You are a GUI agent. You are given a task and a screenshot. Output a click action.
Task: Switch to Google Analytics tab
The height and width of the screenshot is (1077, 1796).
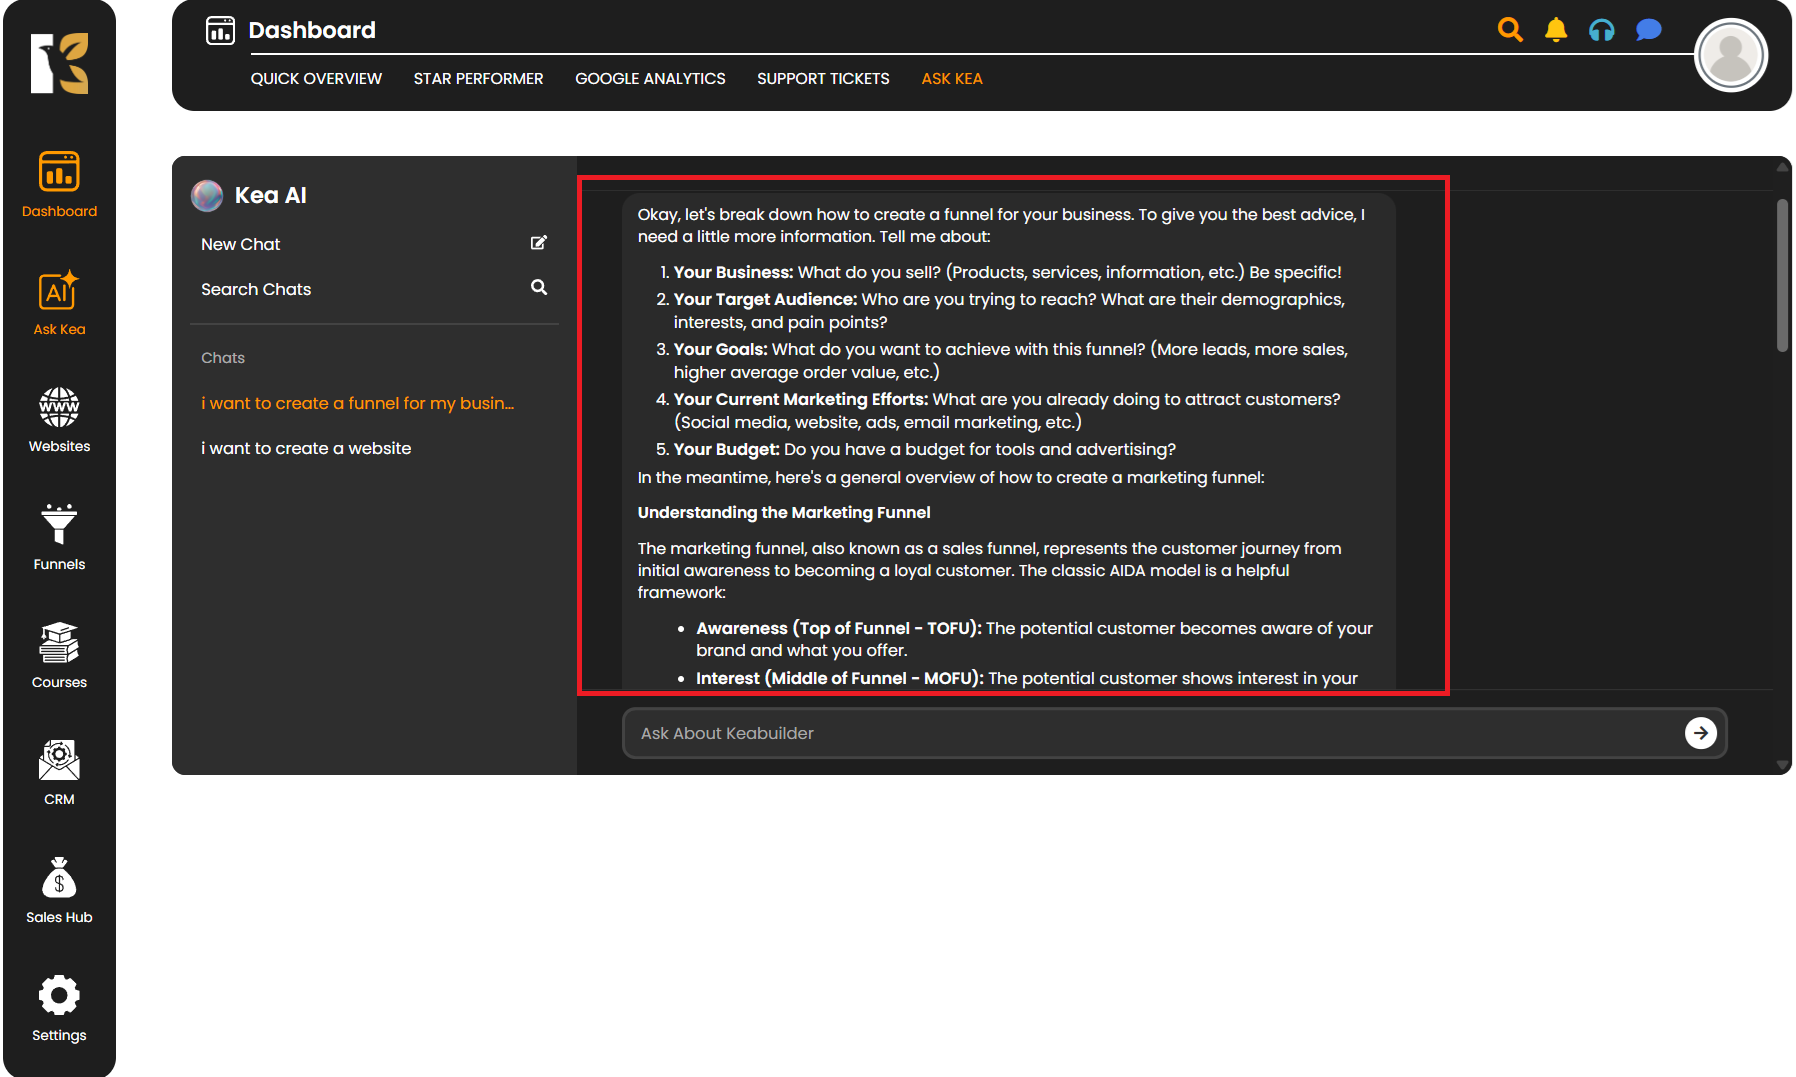click(x=650, y=79)
